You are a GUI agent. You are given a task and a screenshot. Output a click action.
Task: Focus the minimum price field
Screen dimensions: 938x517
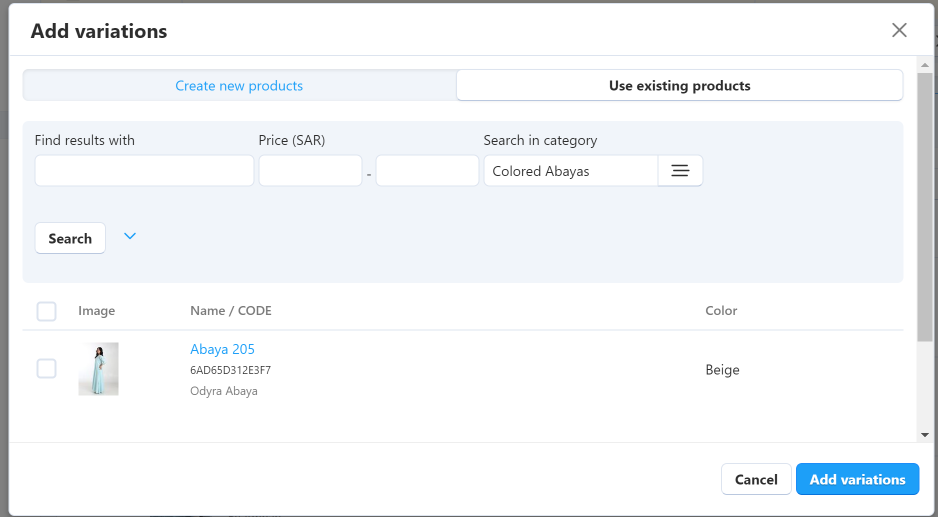click(310, 171)
